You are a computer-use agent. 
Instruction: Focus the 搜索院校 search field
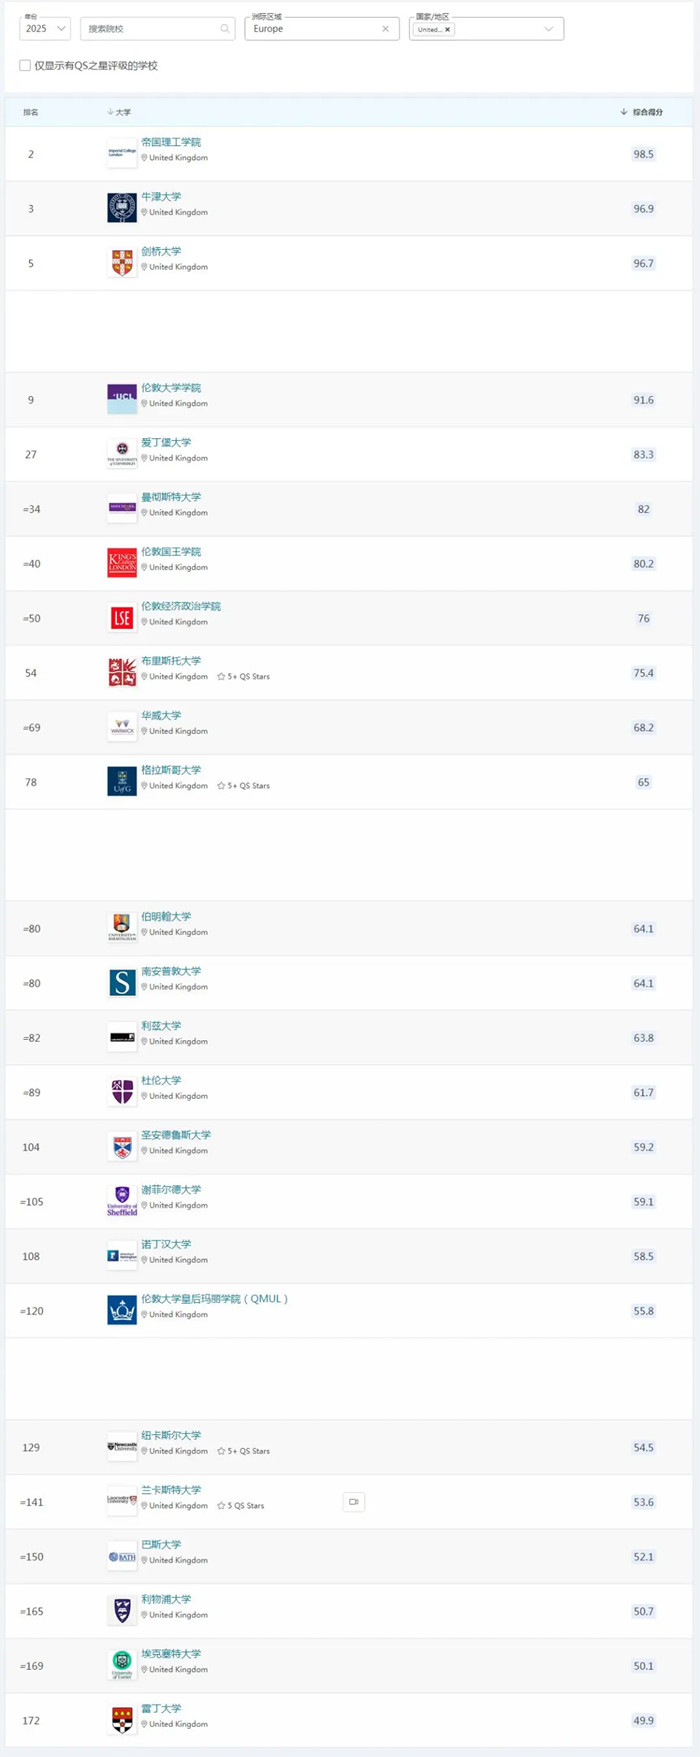[x=157, y=29]
